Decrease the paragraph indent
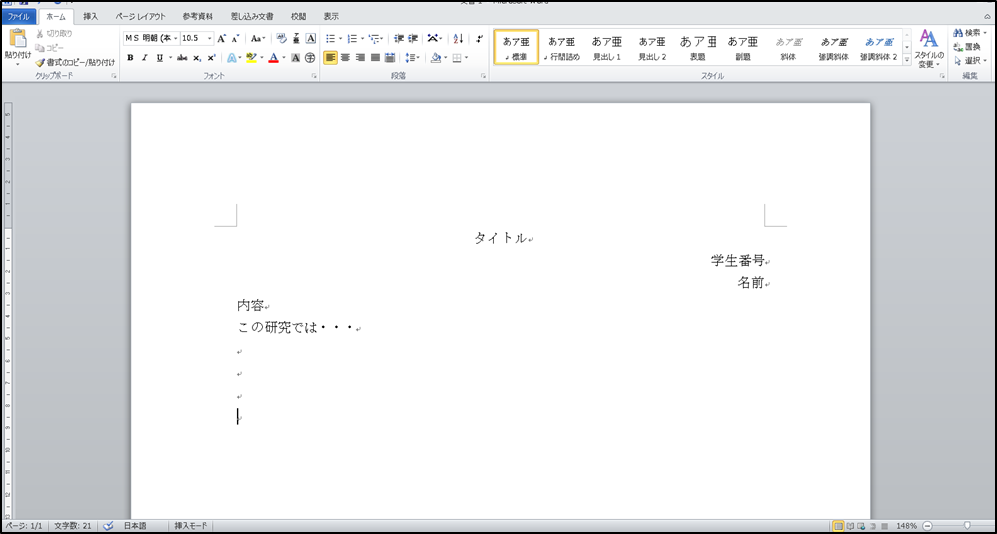This screenshot has width=997, height=534. coord(399,39)
